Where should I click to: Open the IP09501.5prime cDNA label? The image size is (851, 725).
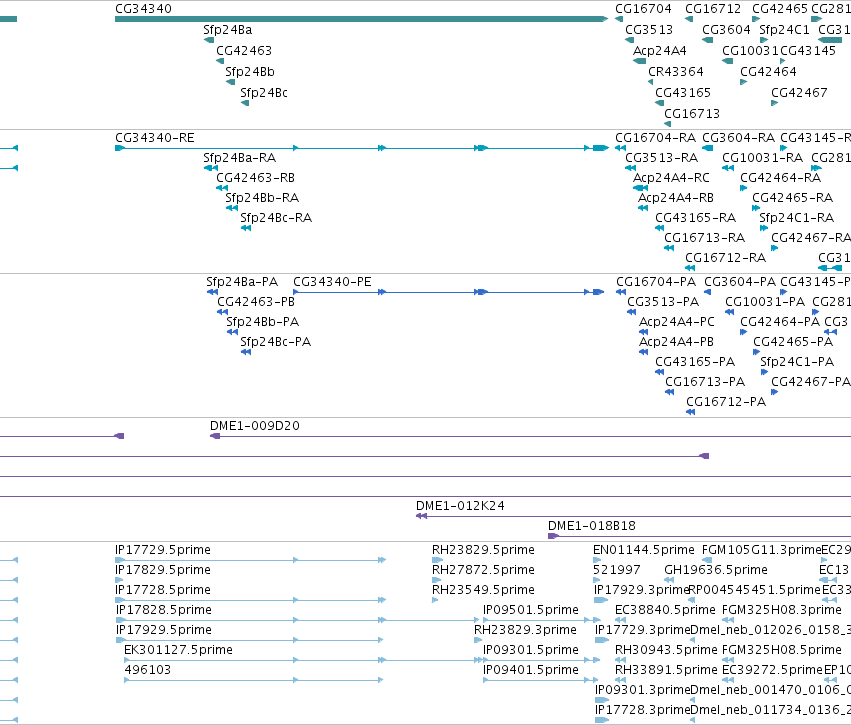tap(531, 610)
